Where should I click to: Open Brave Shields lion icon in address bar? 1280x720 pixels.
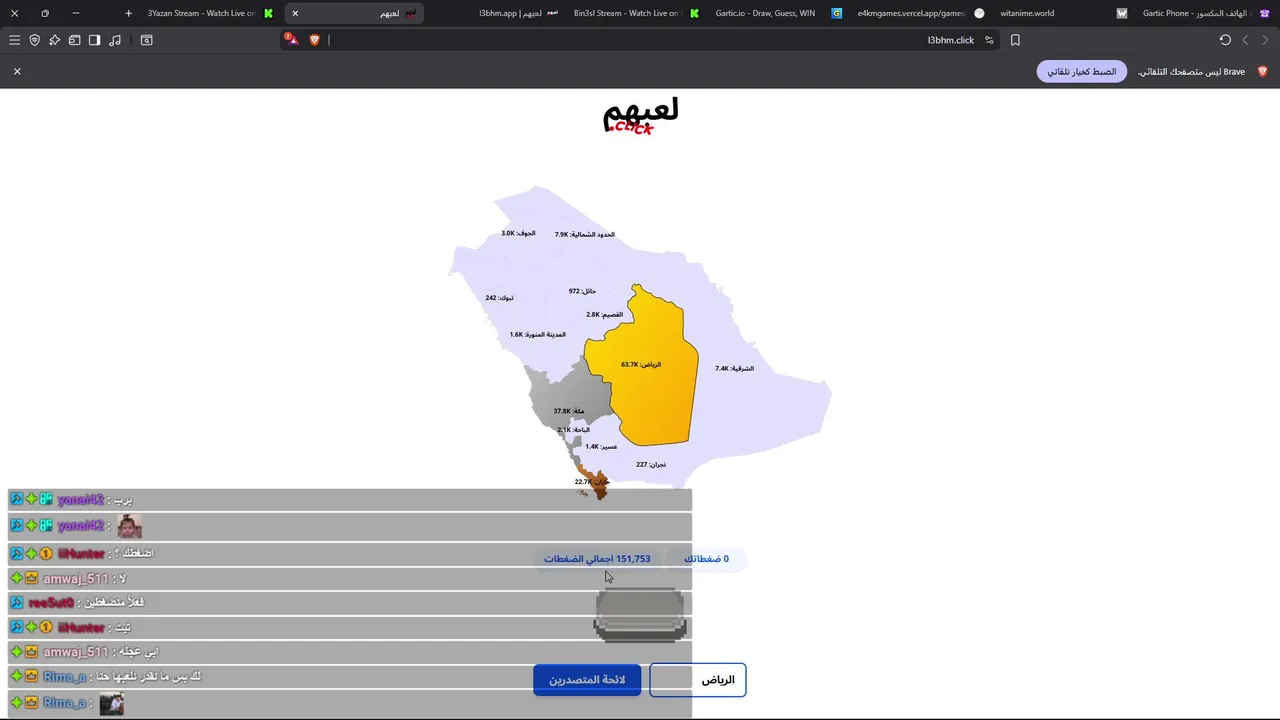click(314, 40)
